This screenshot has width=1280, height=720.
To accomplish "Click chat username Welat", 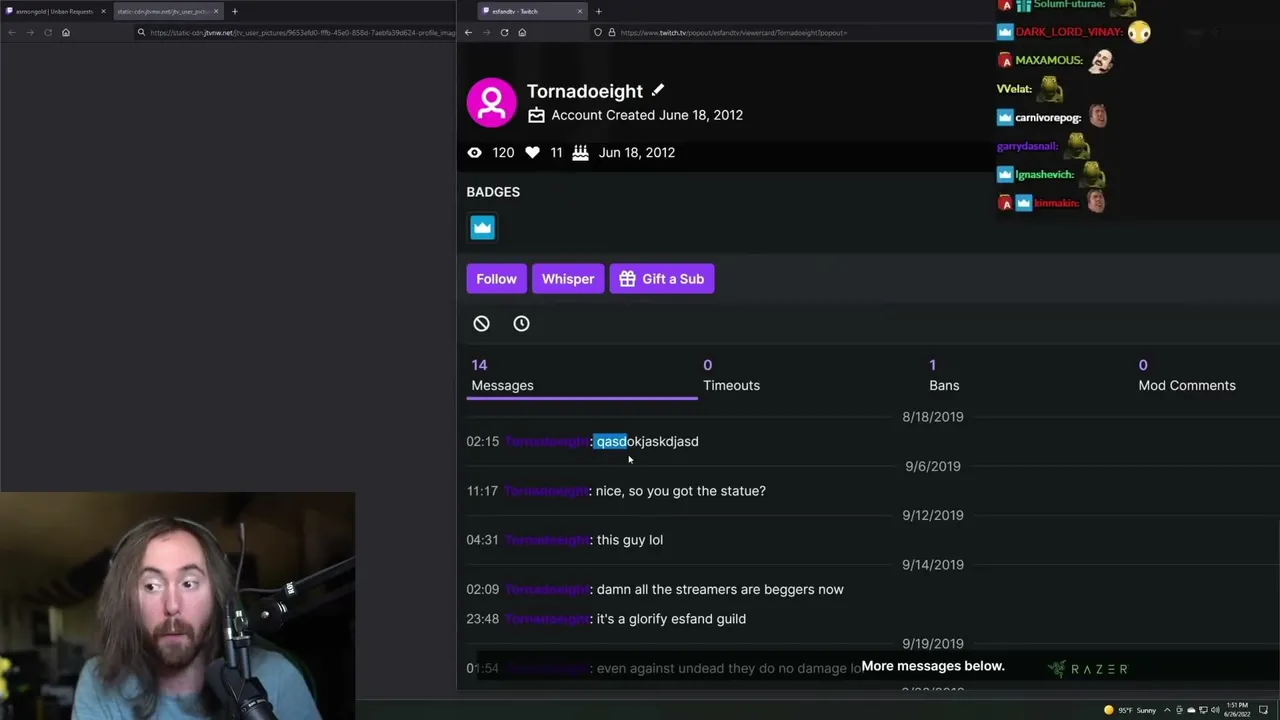I will pyautogui.click(x=1013, y=89).
